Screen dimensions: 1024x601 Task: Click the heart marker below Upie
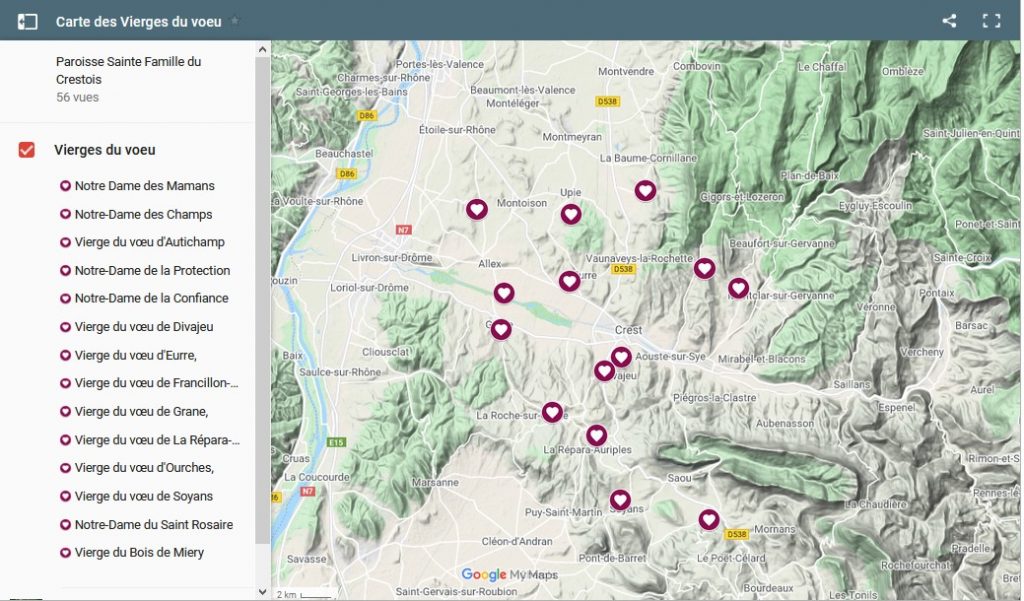click(571, 214)
